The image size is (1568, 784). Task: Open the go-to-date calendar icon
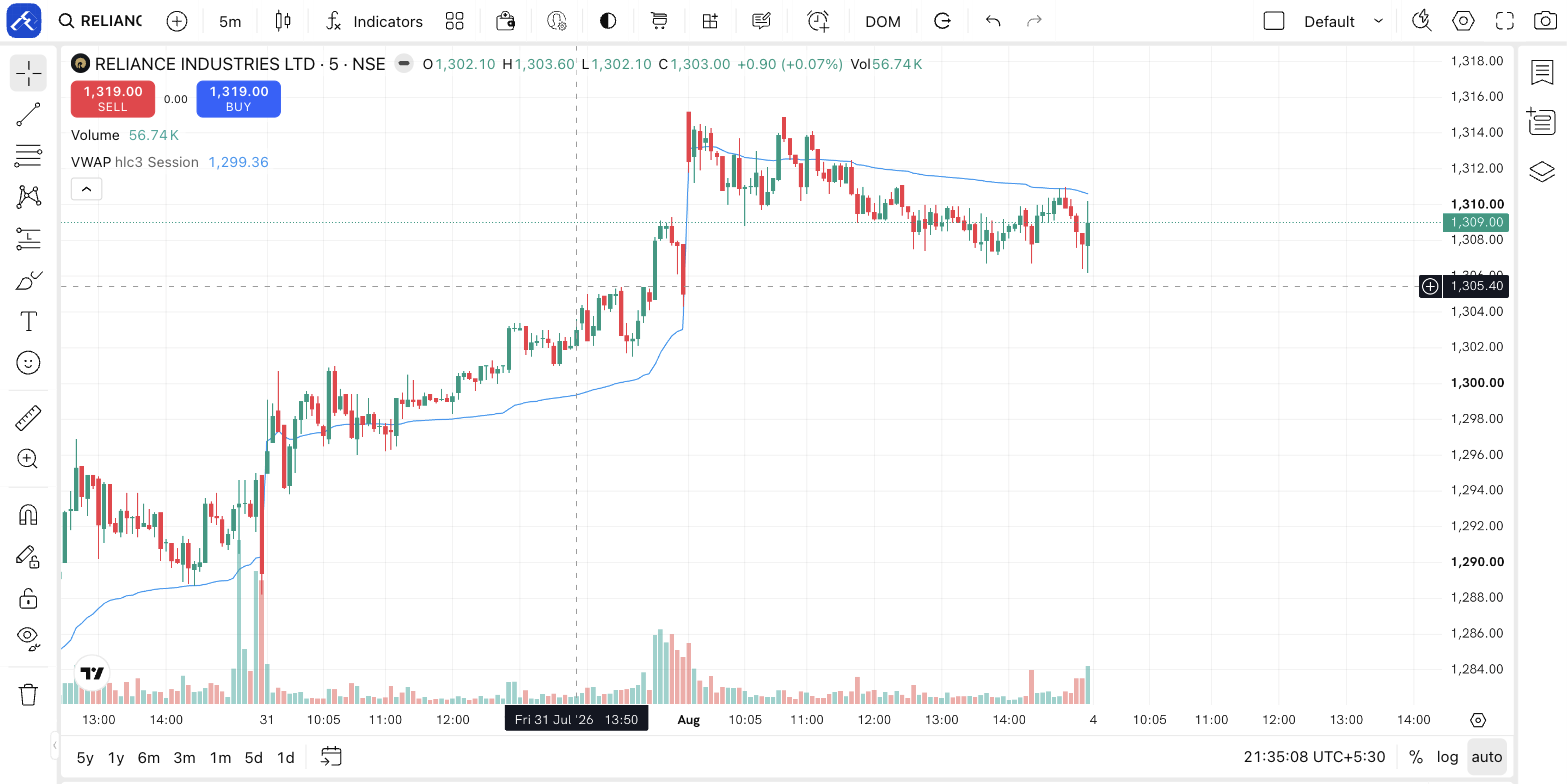pos(332,757)
